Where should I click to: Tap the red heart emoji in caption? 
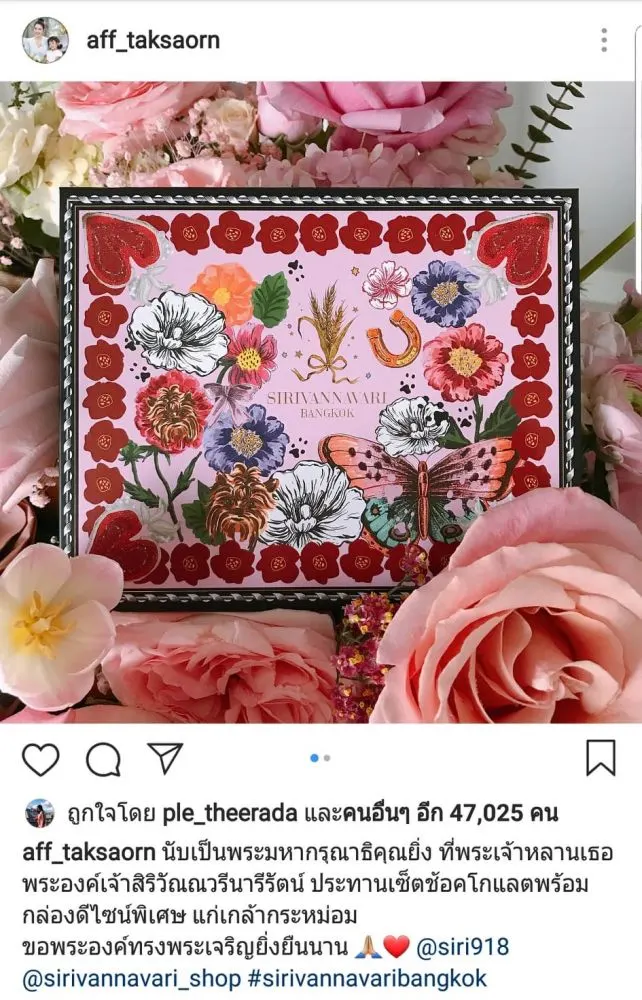point(397,947)
